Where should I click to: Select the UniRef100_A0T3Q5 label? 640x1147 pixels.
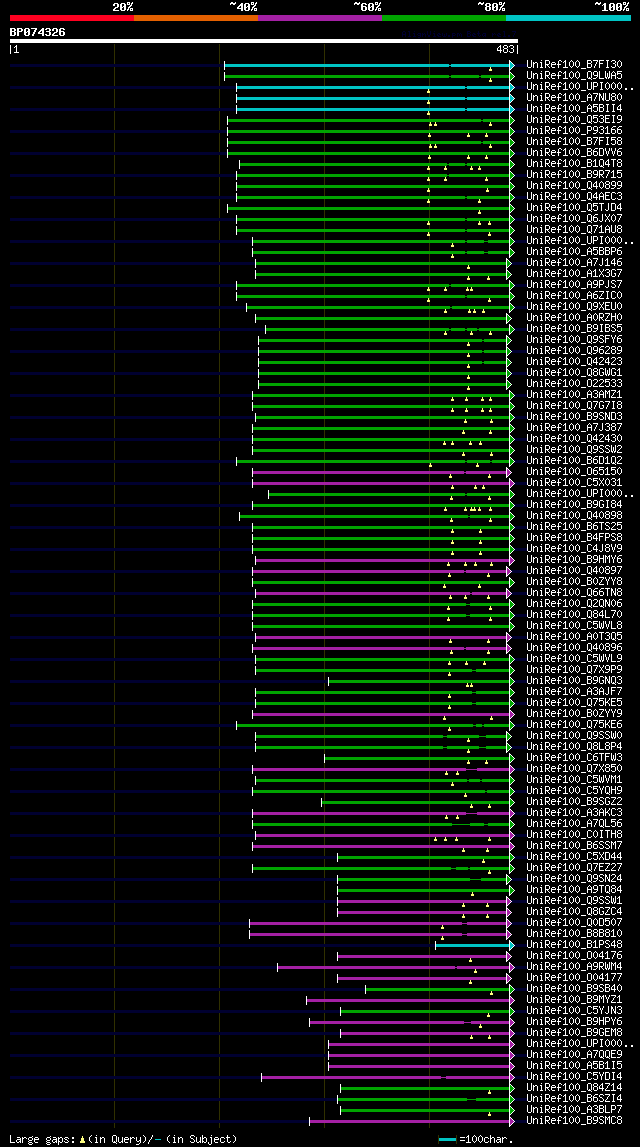tap(574, 636)
